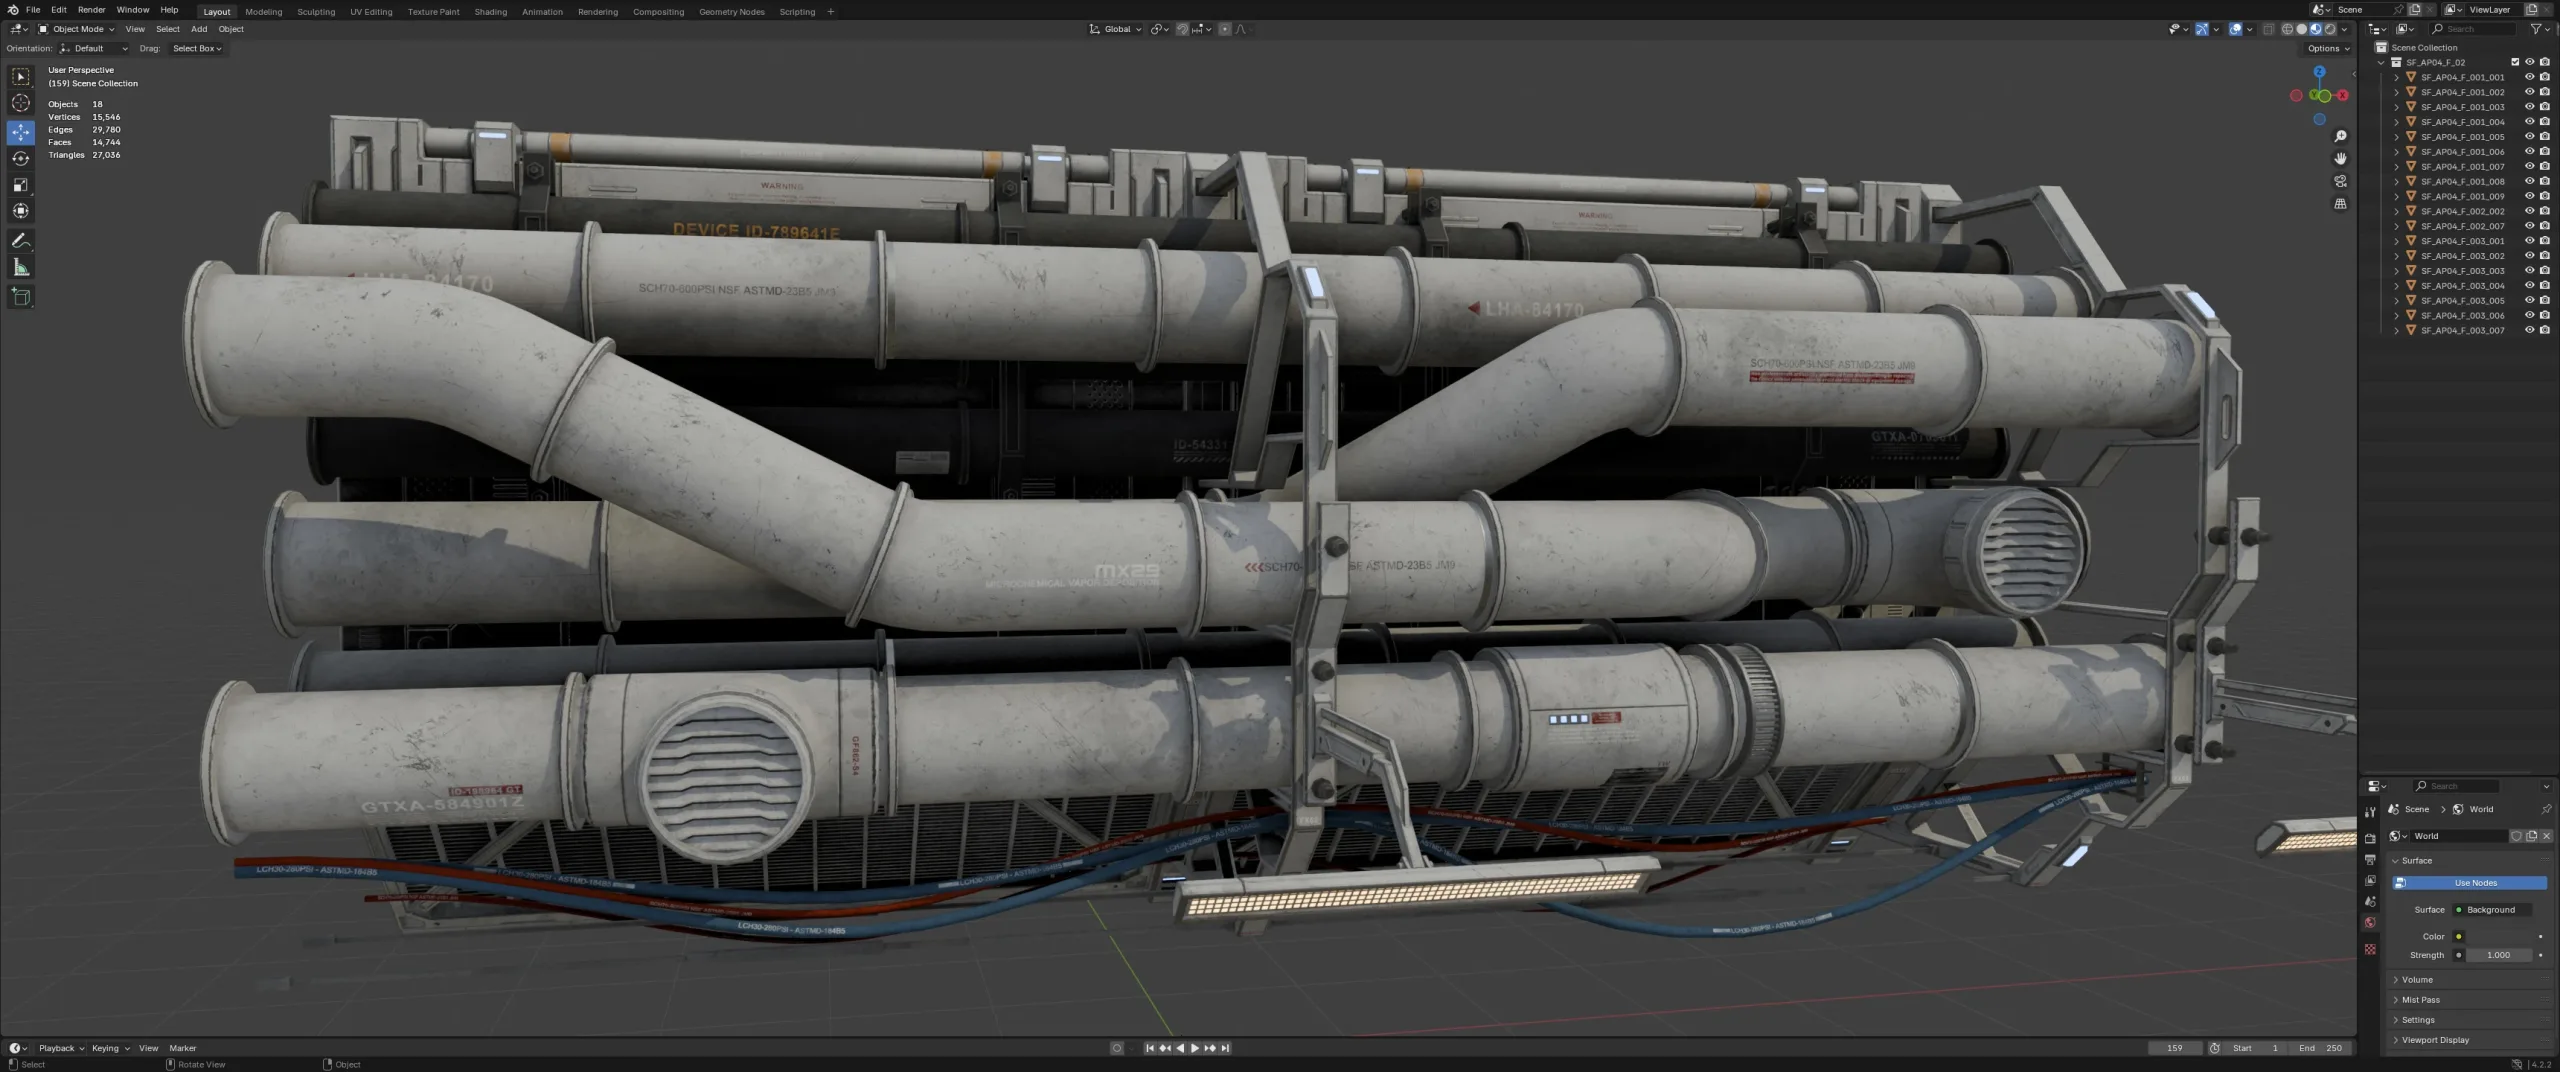Uncheck the SF_AP04_F_02 collection checkbox
Screen dimensions: 2560x1072
[x=2515, y=62]
